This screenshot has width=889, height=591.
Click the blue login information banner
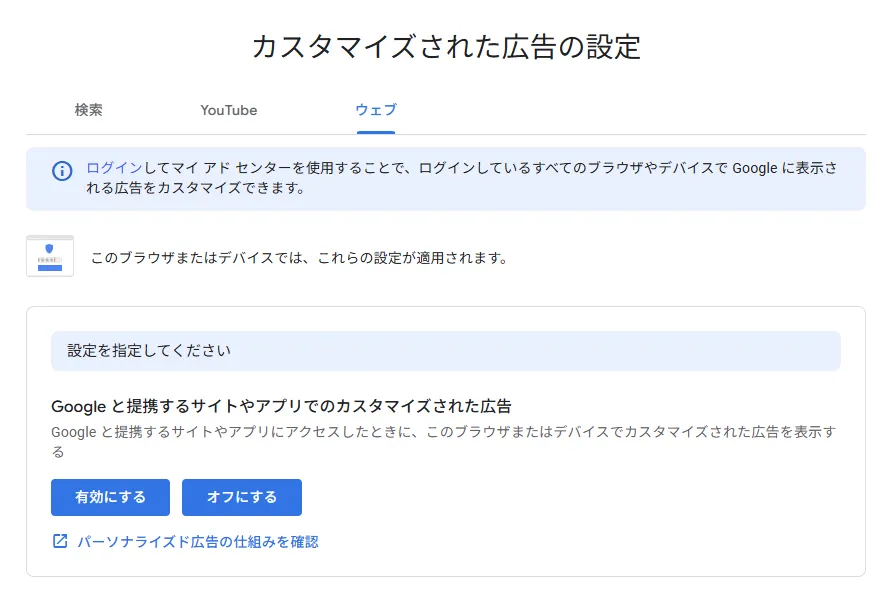(x=444, y=178)
